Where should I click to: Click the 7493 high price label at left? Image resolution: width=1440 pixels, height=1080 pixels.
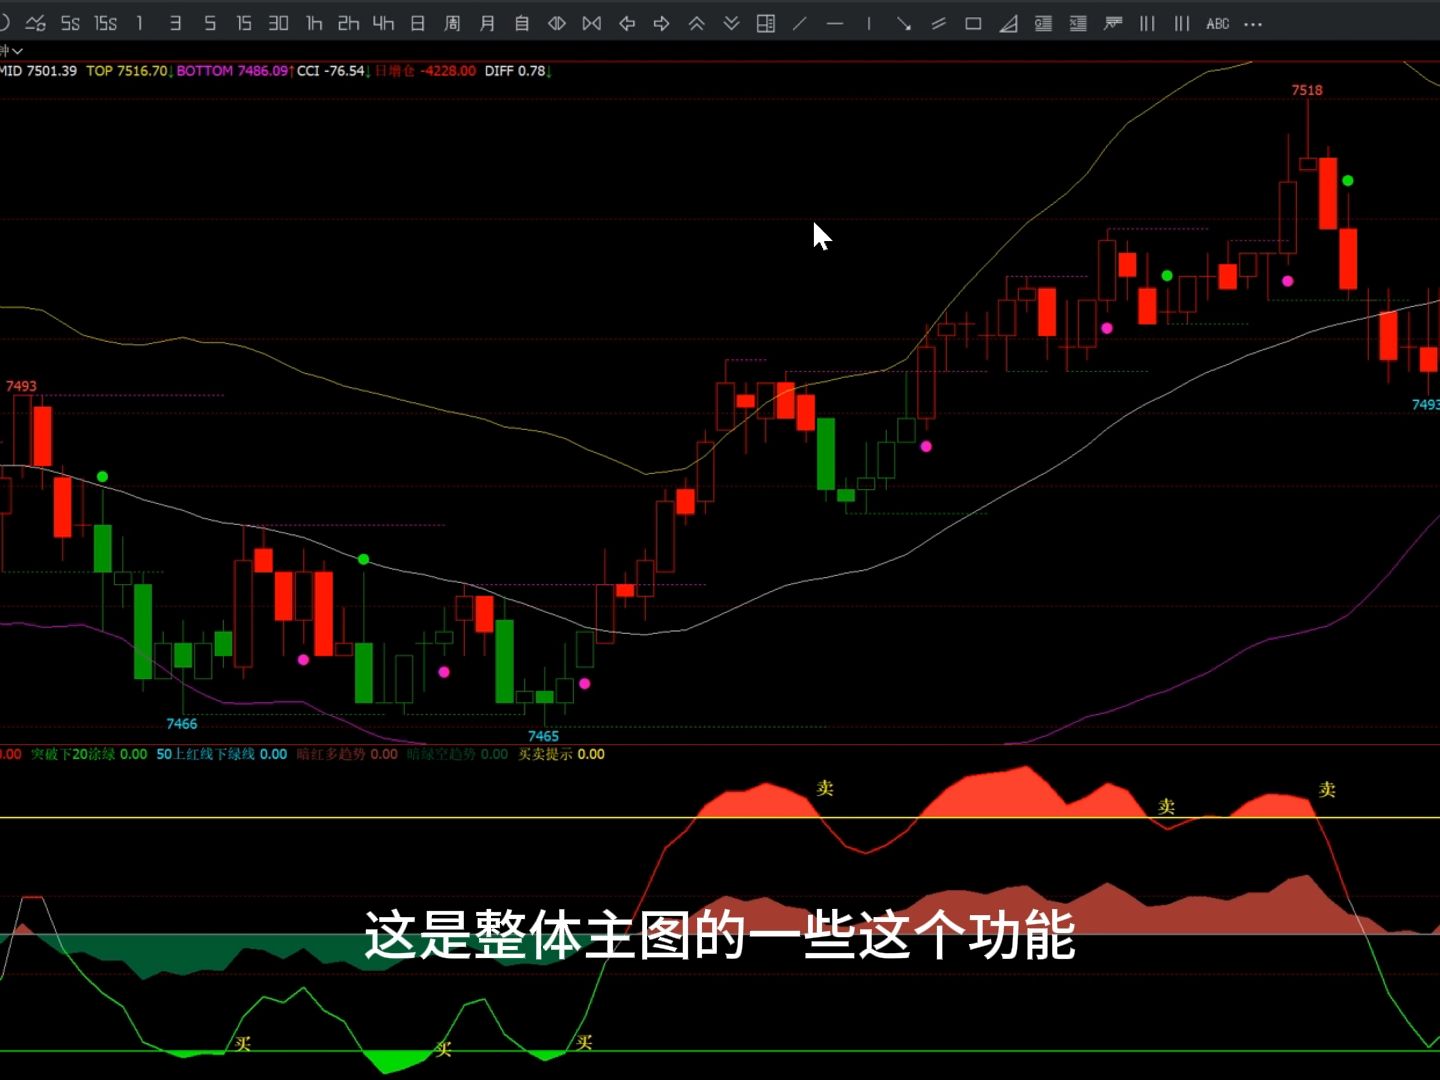click(x=21, y=386)
